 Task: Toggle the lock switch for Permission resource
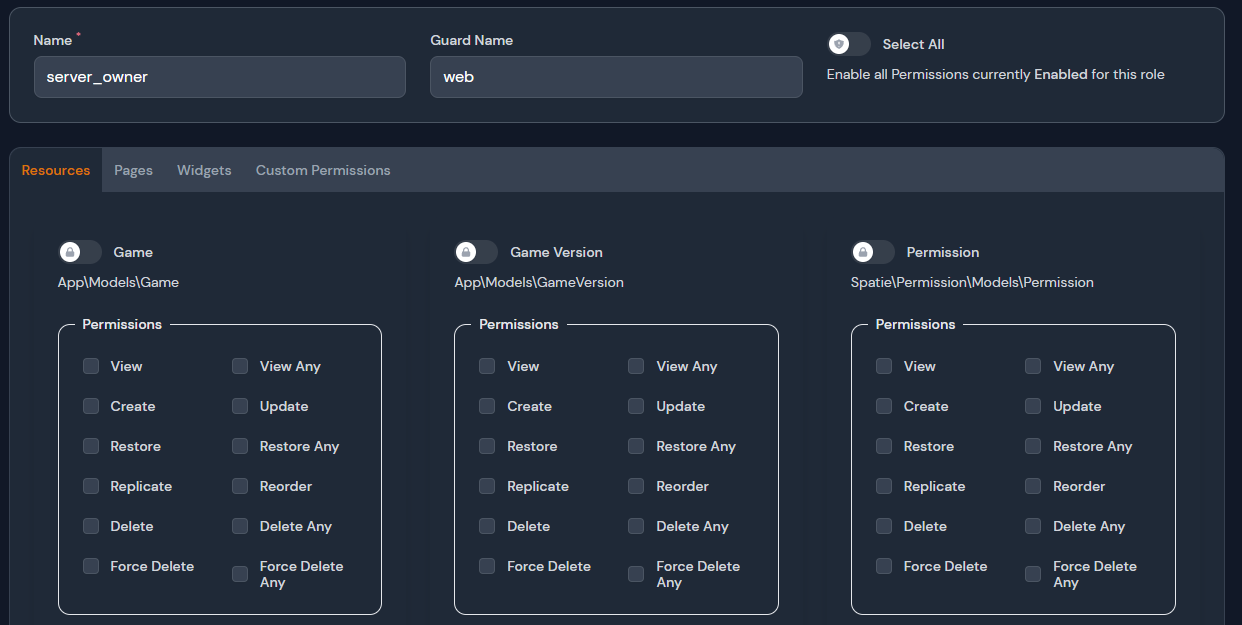[873, 252]
